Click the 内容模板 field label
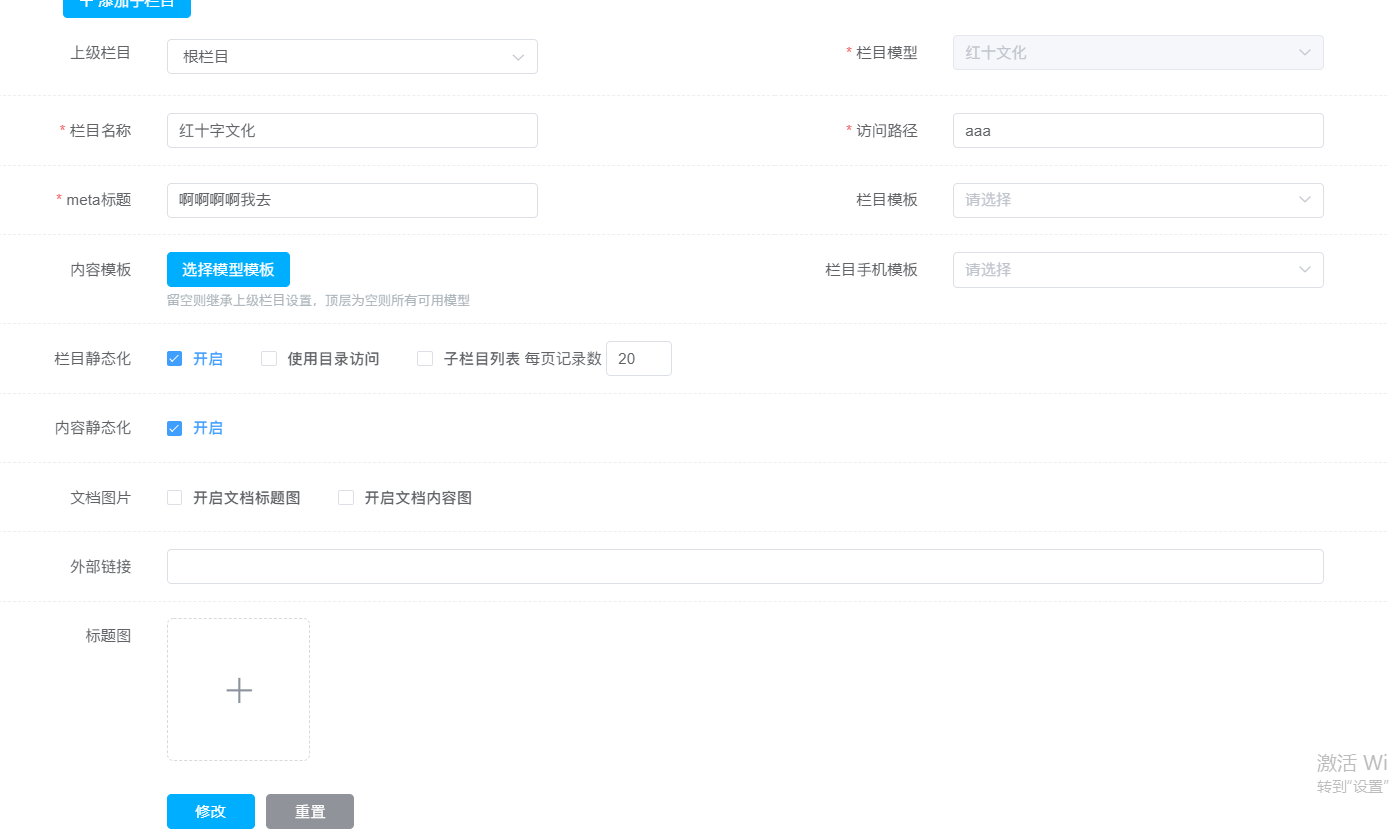The image size is (1389, 838). click(x=101, y=270)
